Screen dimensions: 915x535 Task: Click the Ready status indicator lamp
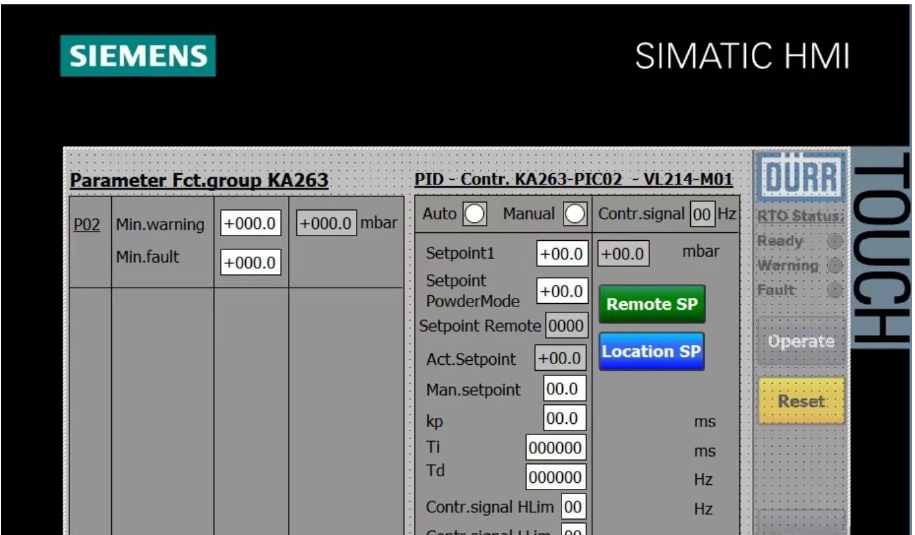835,241
